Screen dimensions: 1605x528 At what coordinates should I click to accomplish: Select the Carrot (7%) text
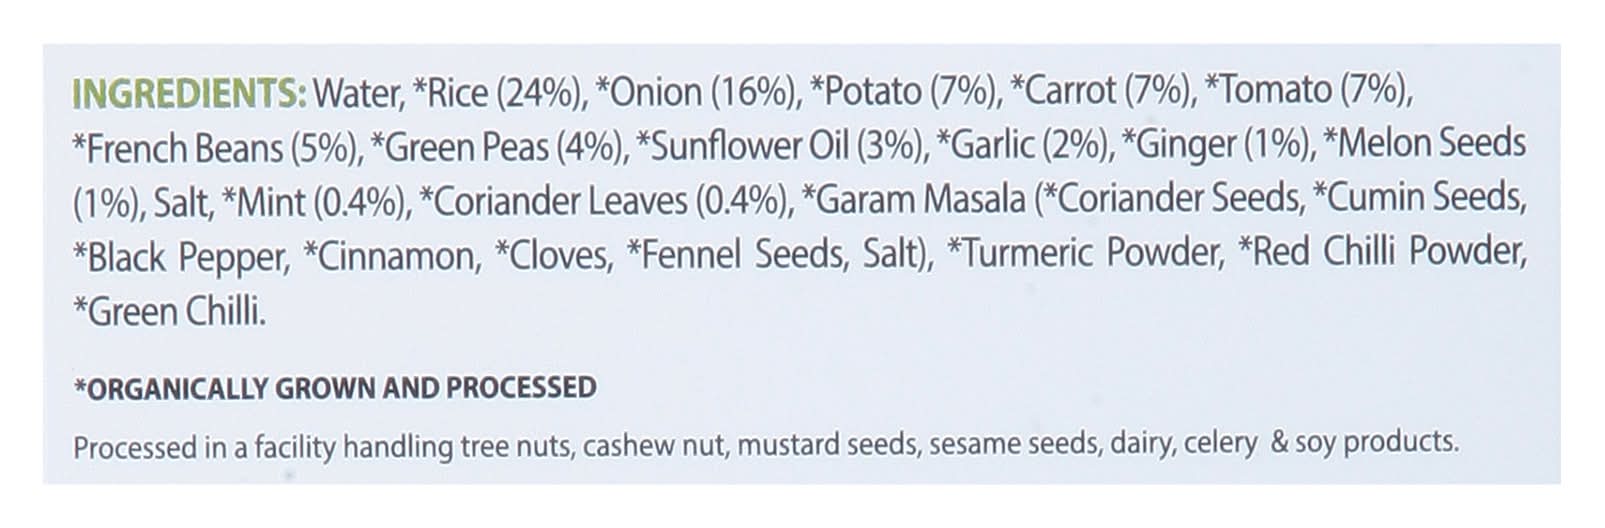coord(1100,94)
